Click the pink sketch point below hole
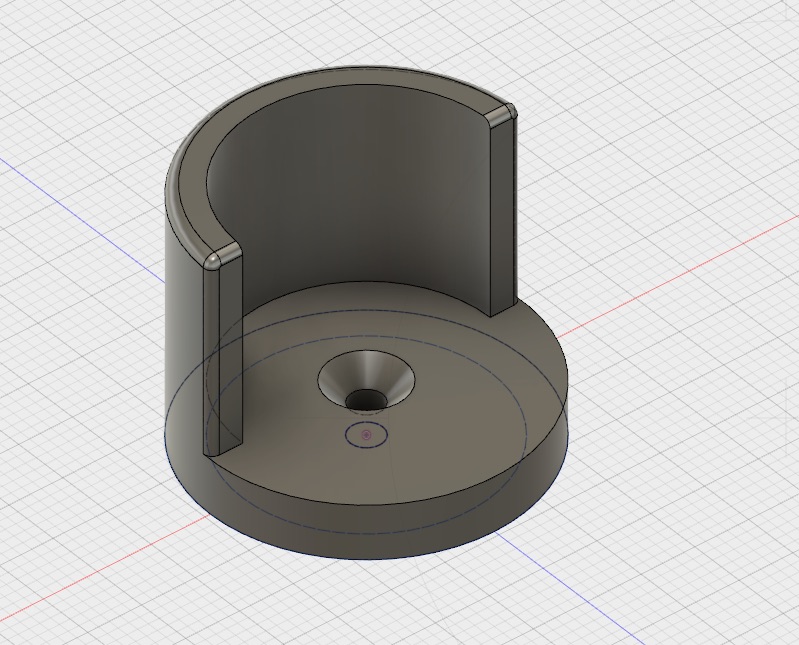 [x=368, y=435]
